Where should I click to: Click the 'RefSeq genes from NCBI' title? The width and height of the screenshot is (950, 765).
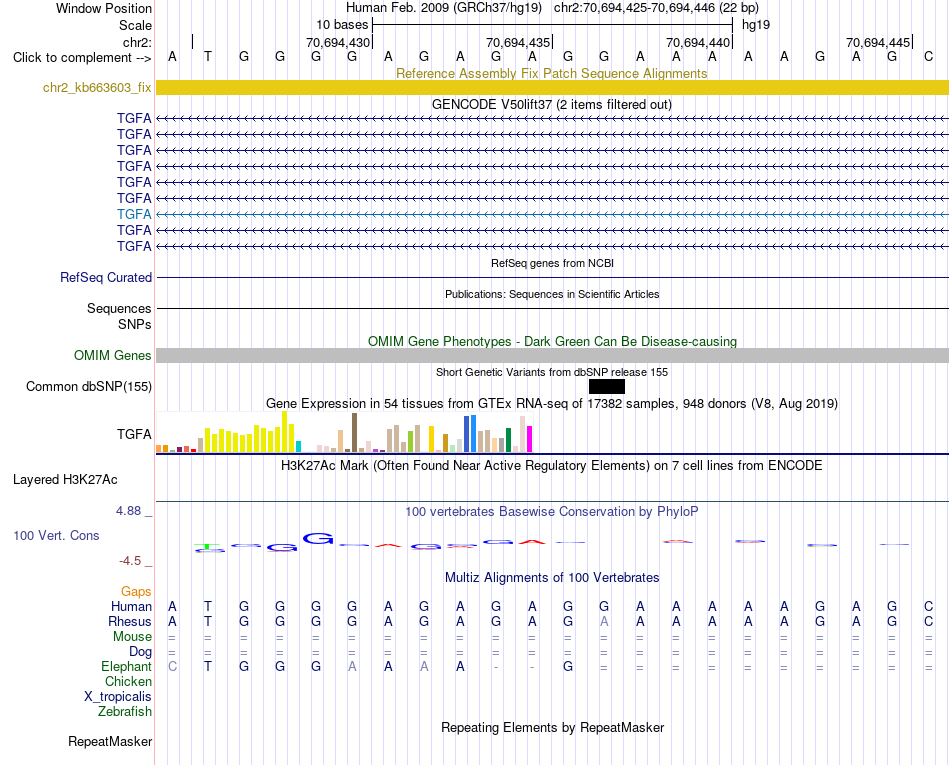552,263
